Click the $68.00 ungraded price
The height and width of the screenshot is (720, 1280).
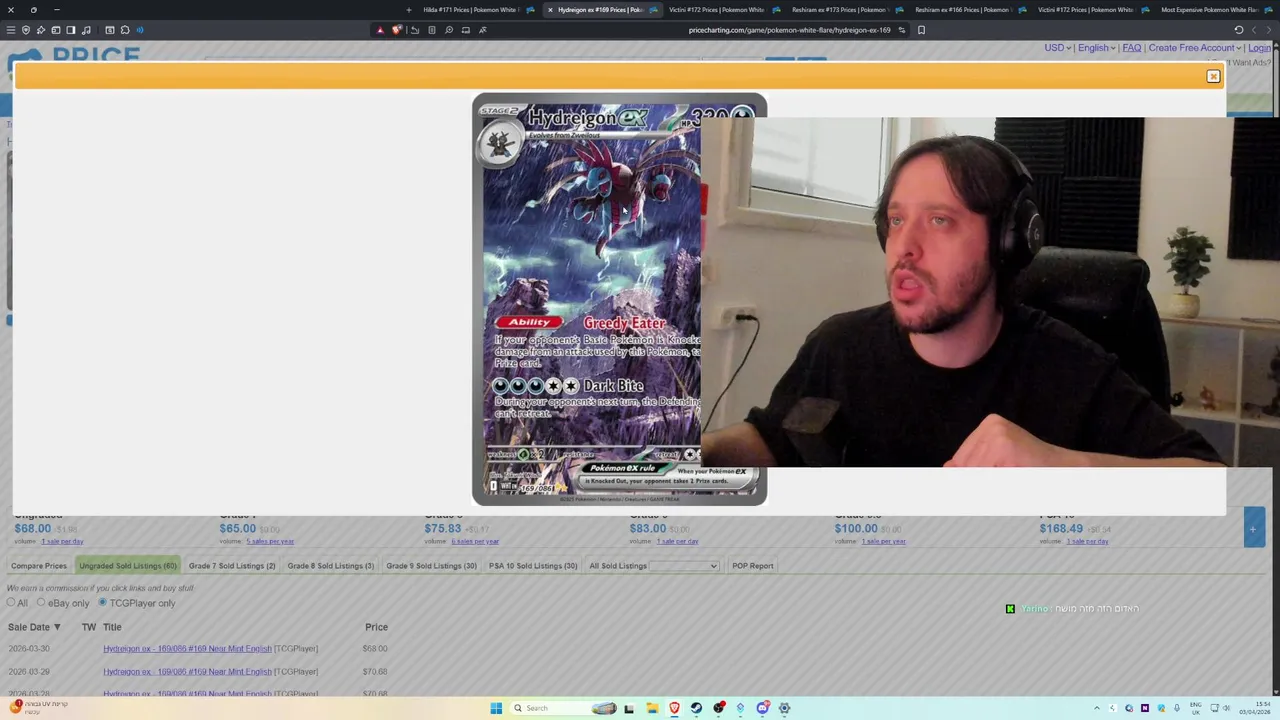[x=32, y=529]
